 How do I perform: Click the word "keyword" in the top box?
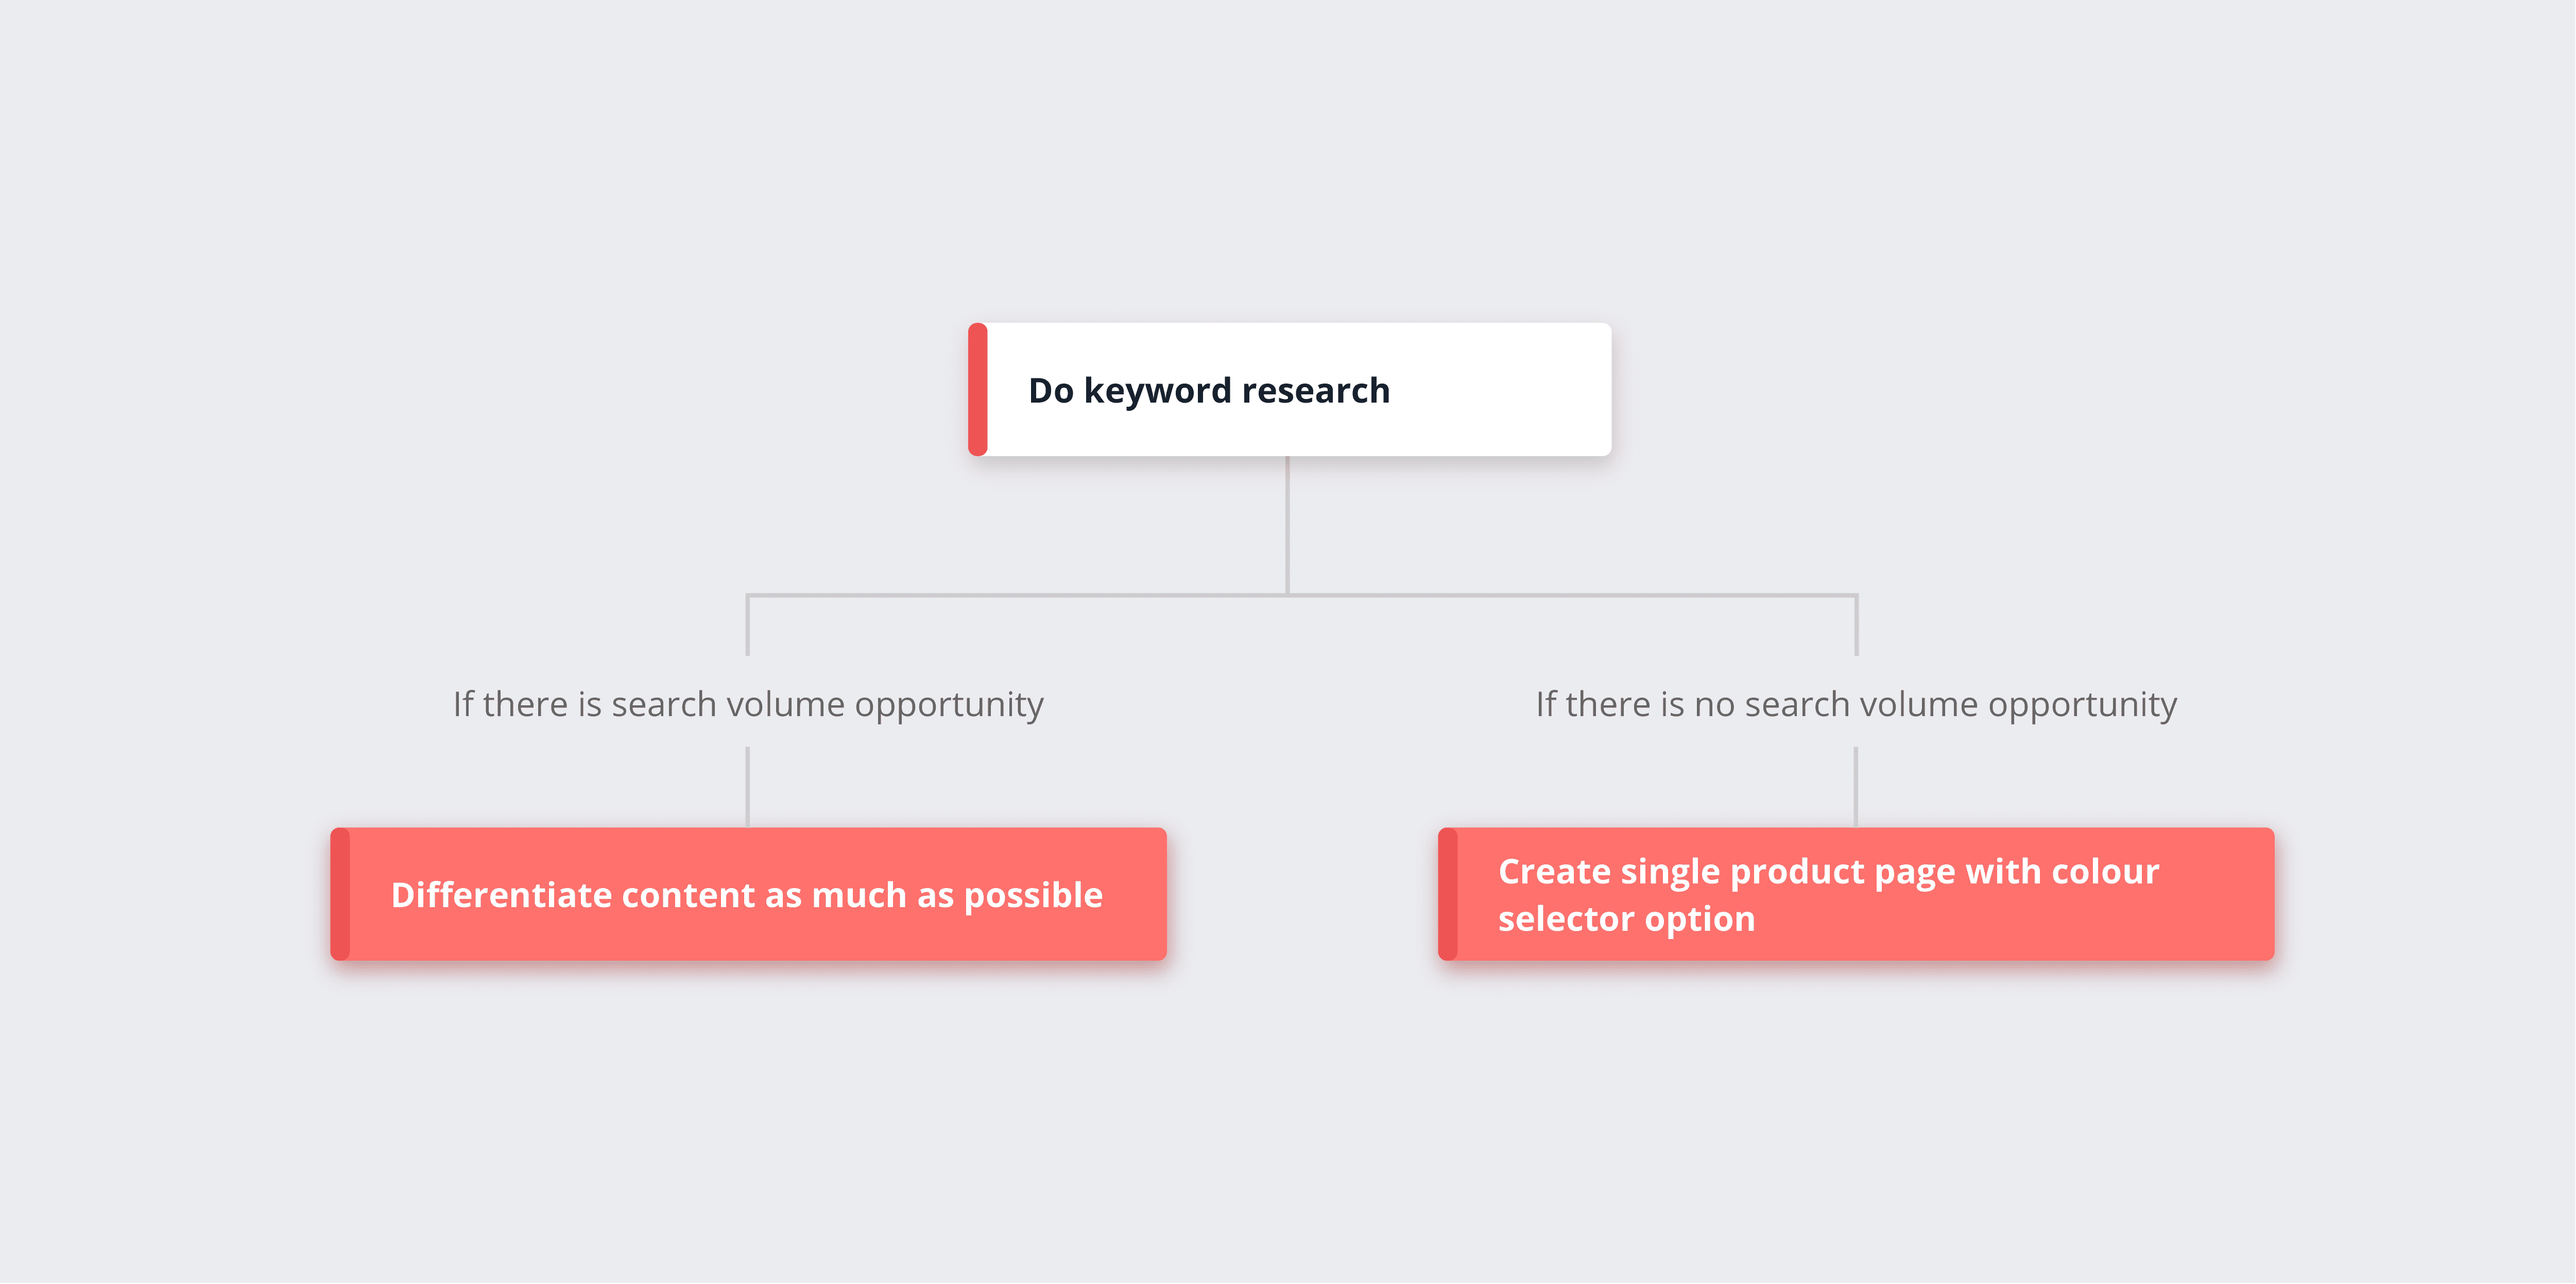point(1157,391)
